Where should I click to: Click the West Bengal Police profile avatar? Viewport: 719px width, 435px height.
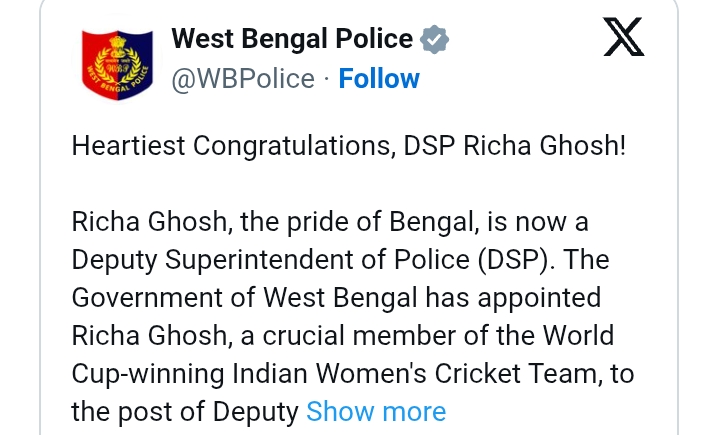(x=116, y=58)
